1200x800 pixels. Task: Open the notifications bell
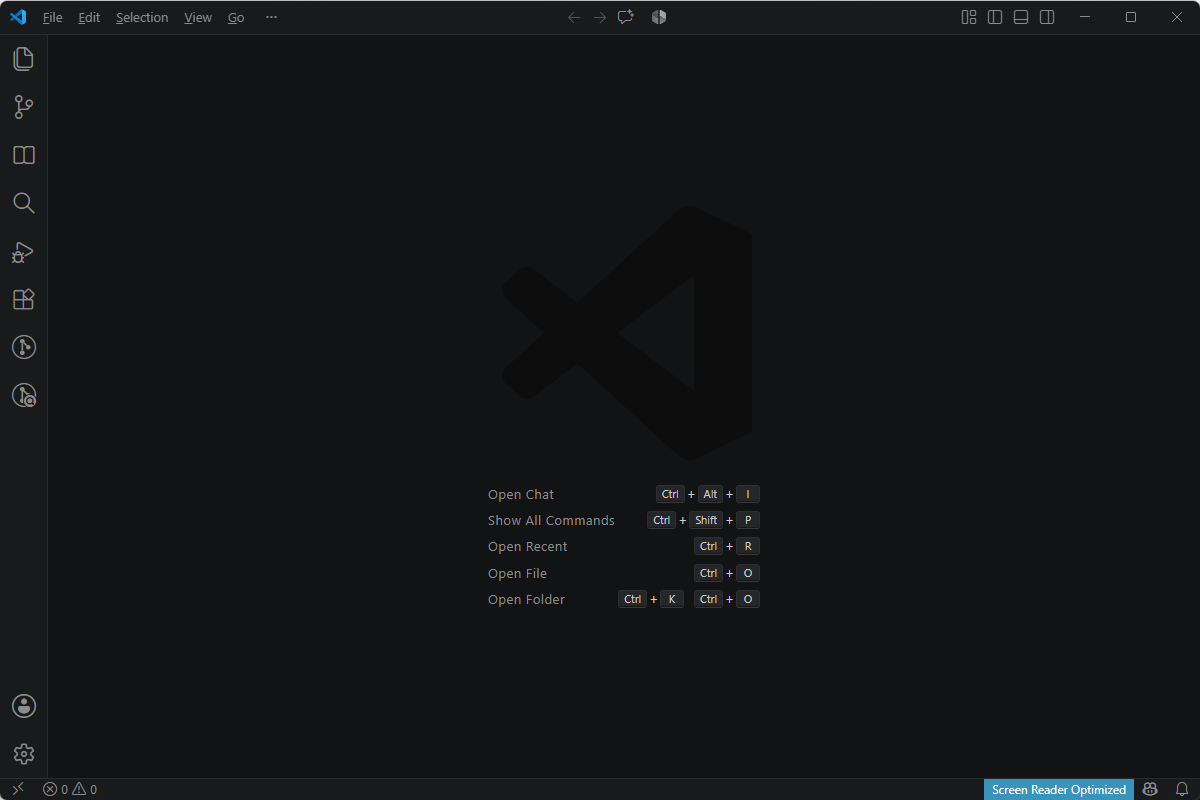pyautogui.click(x=1181, y=789)
